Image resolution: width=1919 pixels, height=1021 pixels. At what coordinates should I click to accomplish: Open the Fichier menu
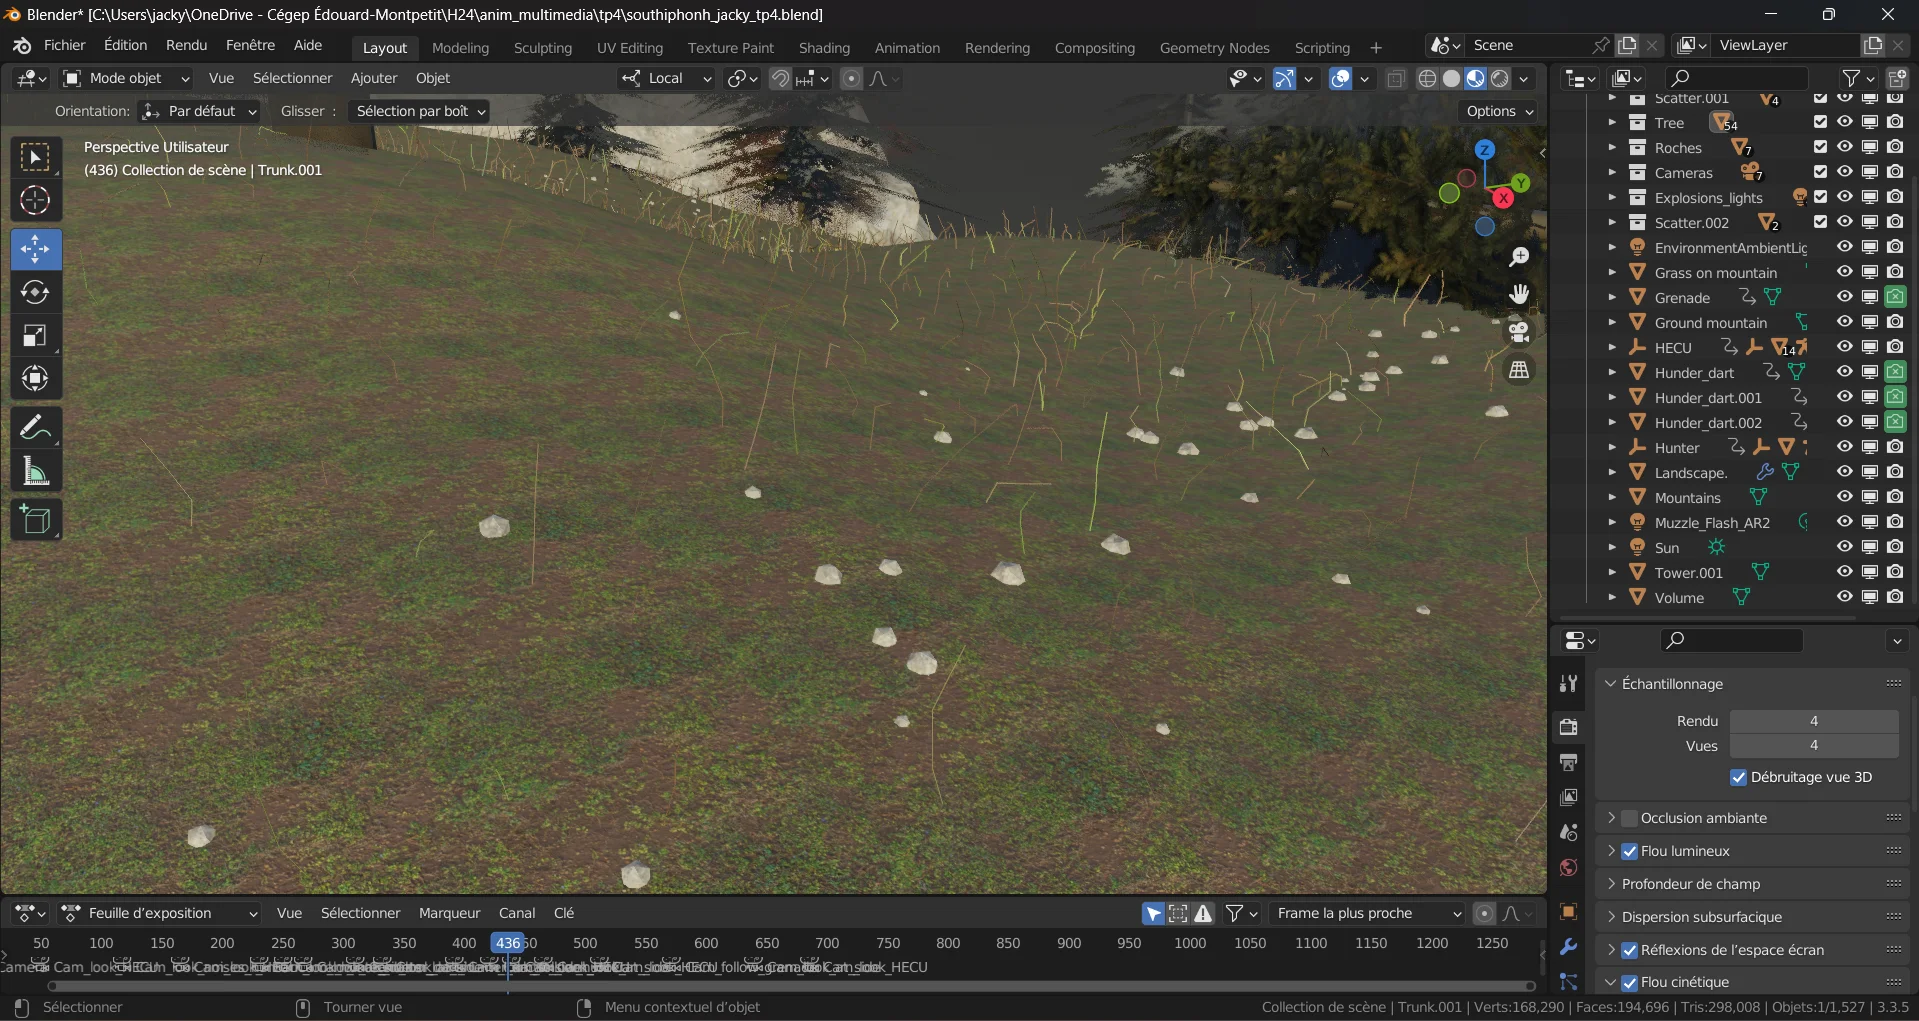65,45
